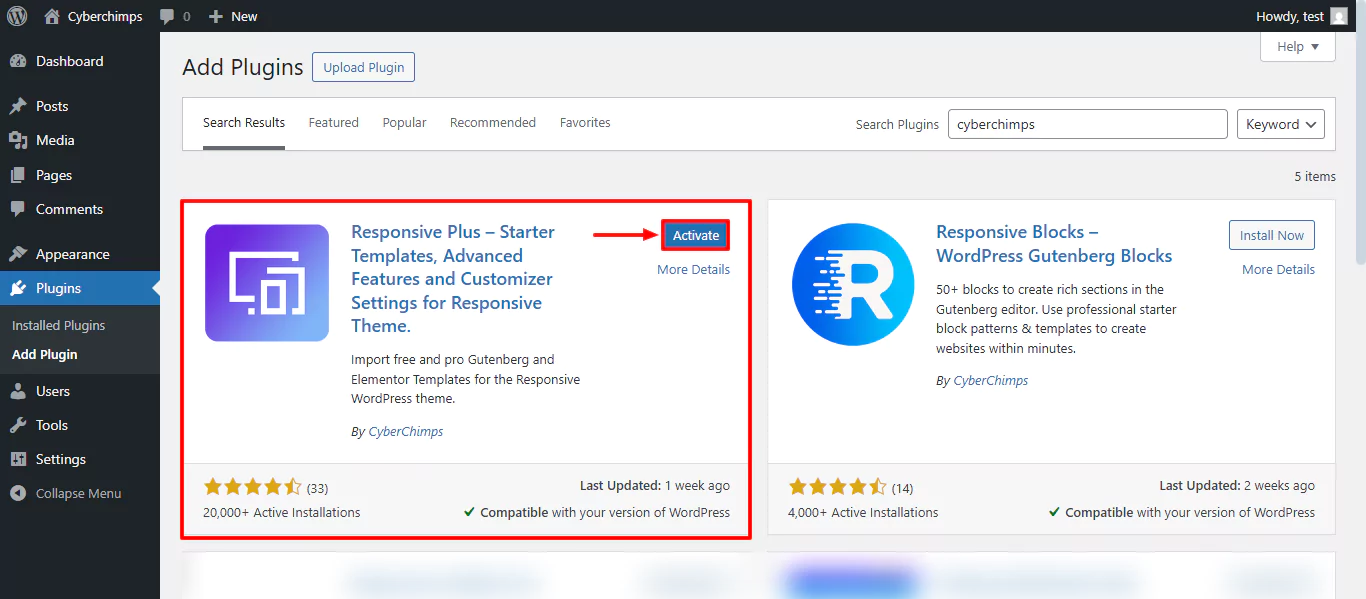The height and width of the screenshot is (599, 1366).
Task: Click the Tools wrench icon
Action: [18, 425]
